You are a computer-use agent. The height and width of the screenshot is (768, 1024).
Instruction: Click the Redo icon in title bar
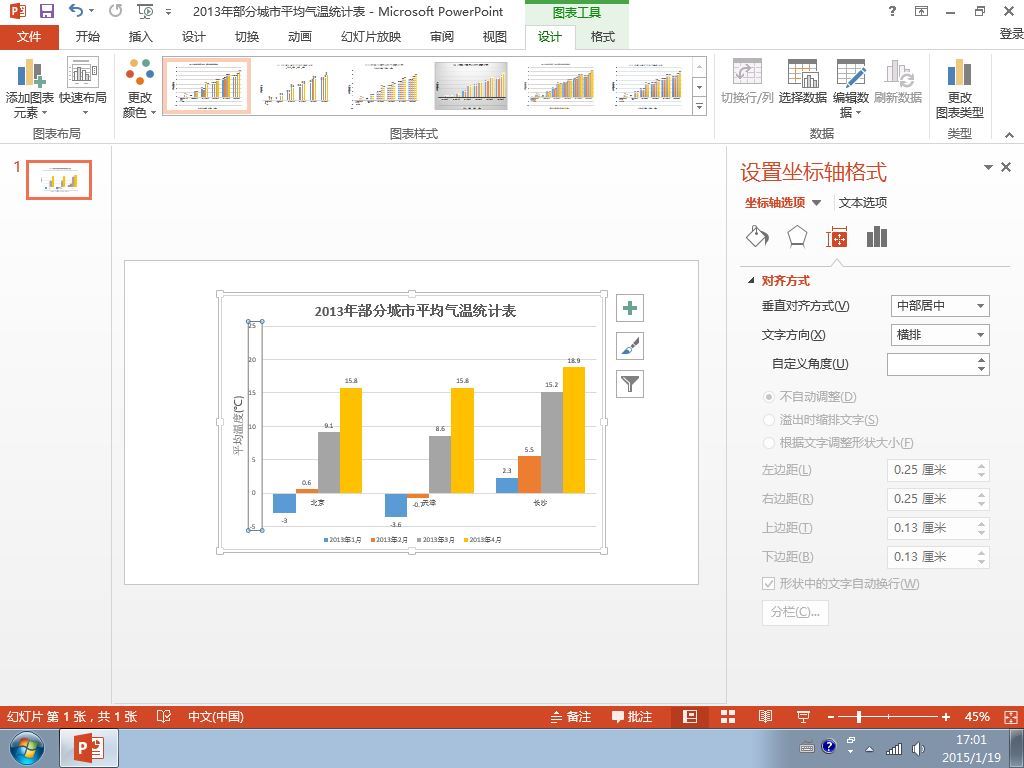(115, 11)
